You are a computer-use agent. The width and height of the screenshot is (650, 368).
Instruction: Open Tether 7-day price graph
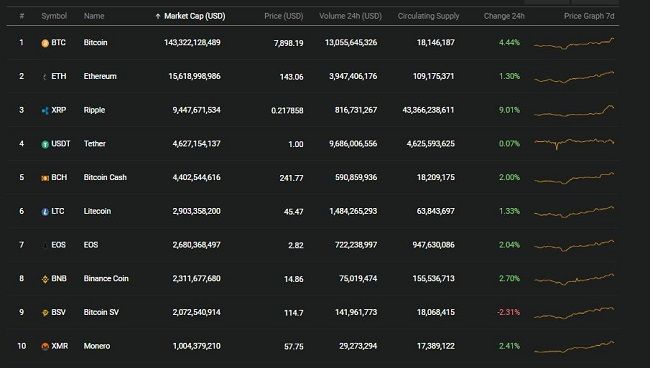pyautogui.click(x=574, y=144)
